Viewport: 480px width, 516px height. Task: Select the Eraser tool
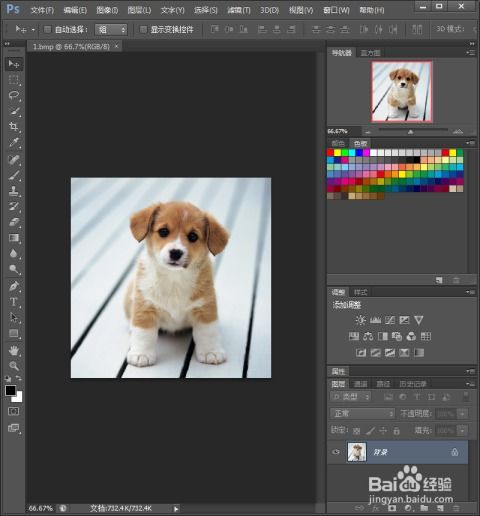[x=14, y=222]
